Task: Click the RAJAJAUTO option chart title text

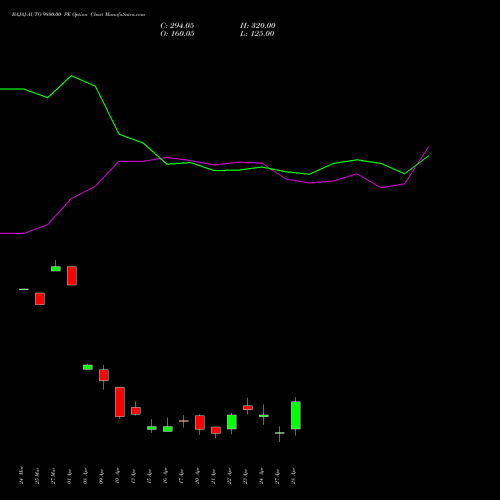Action: tap(78, 15)
